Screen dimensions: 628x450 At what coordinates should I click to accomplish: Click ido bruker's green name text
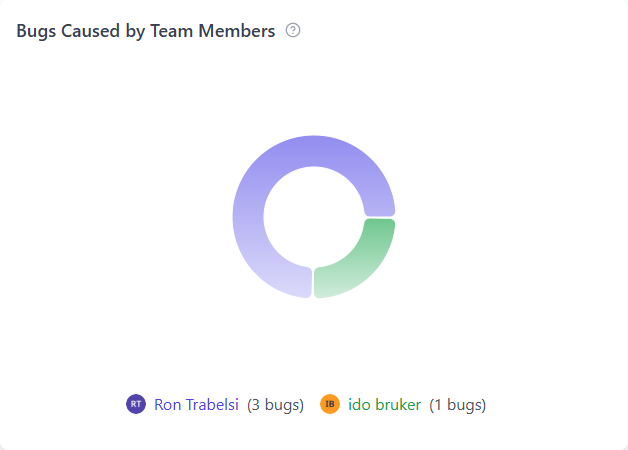point(384,405)
